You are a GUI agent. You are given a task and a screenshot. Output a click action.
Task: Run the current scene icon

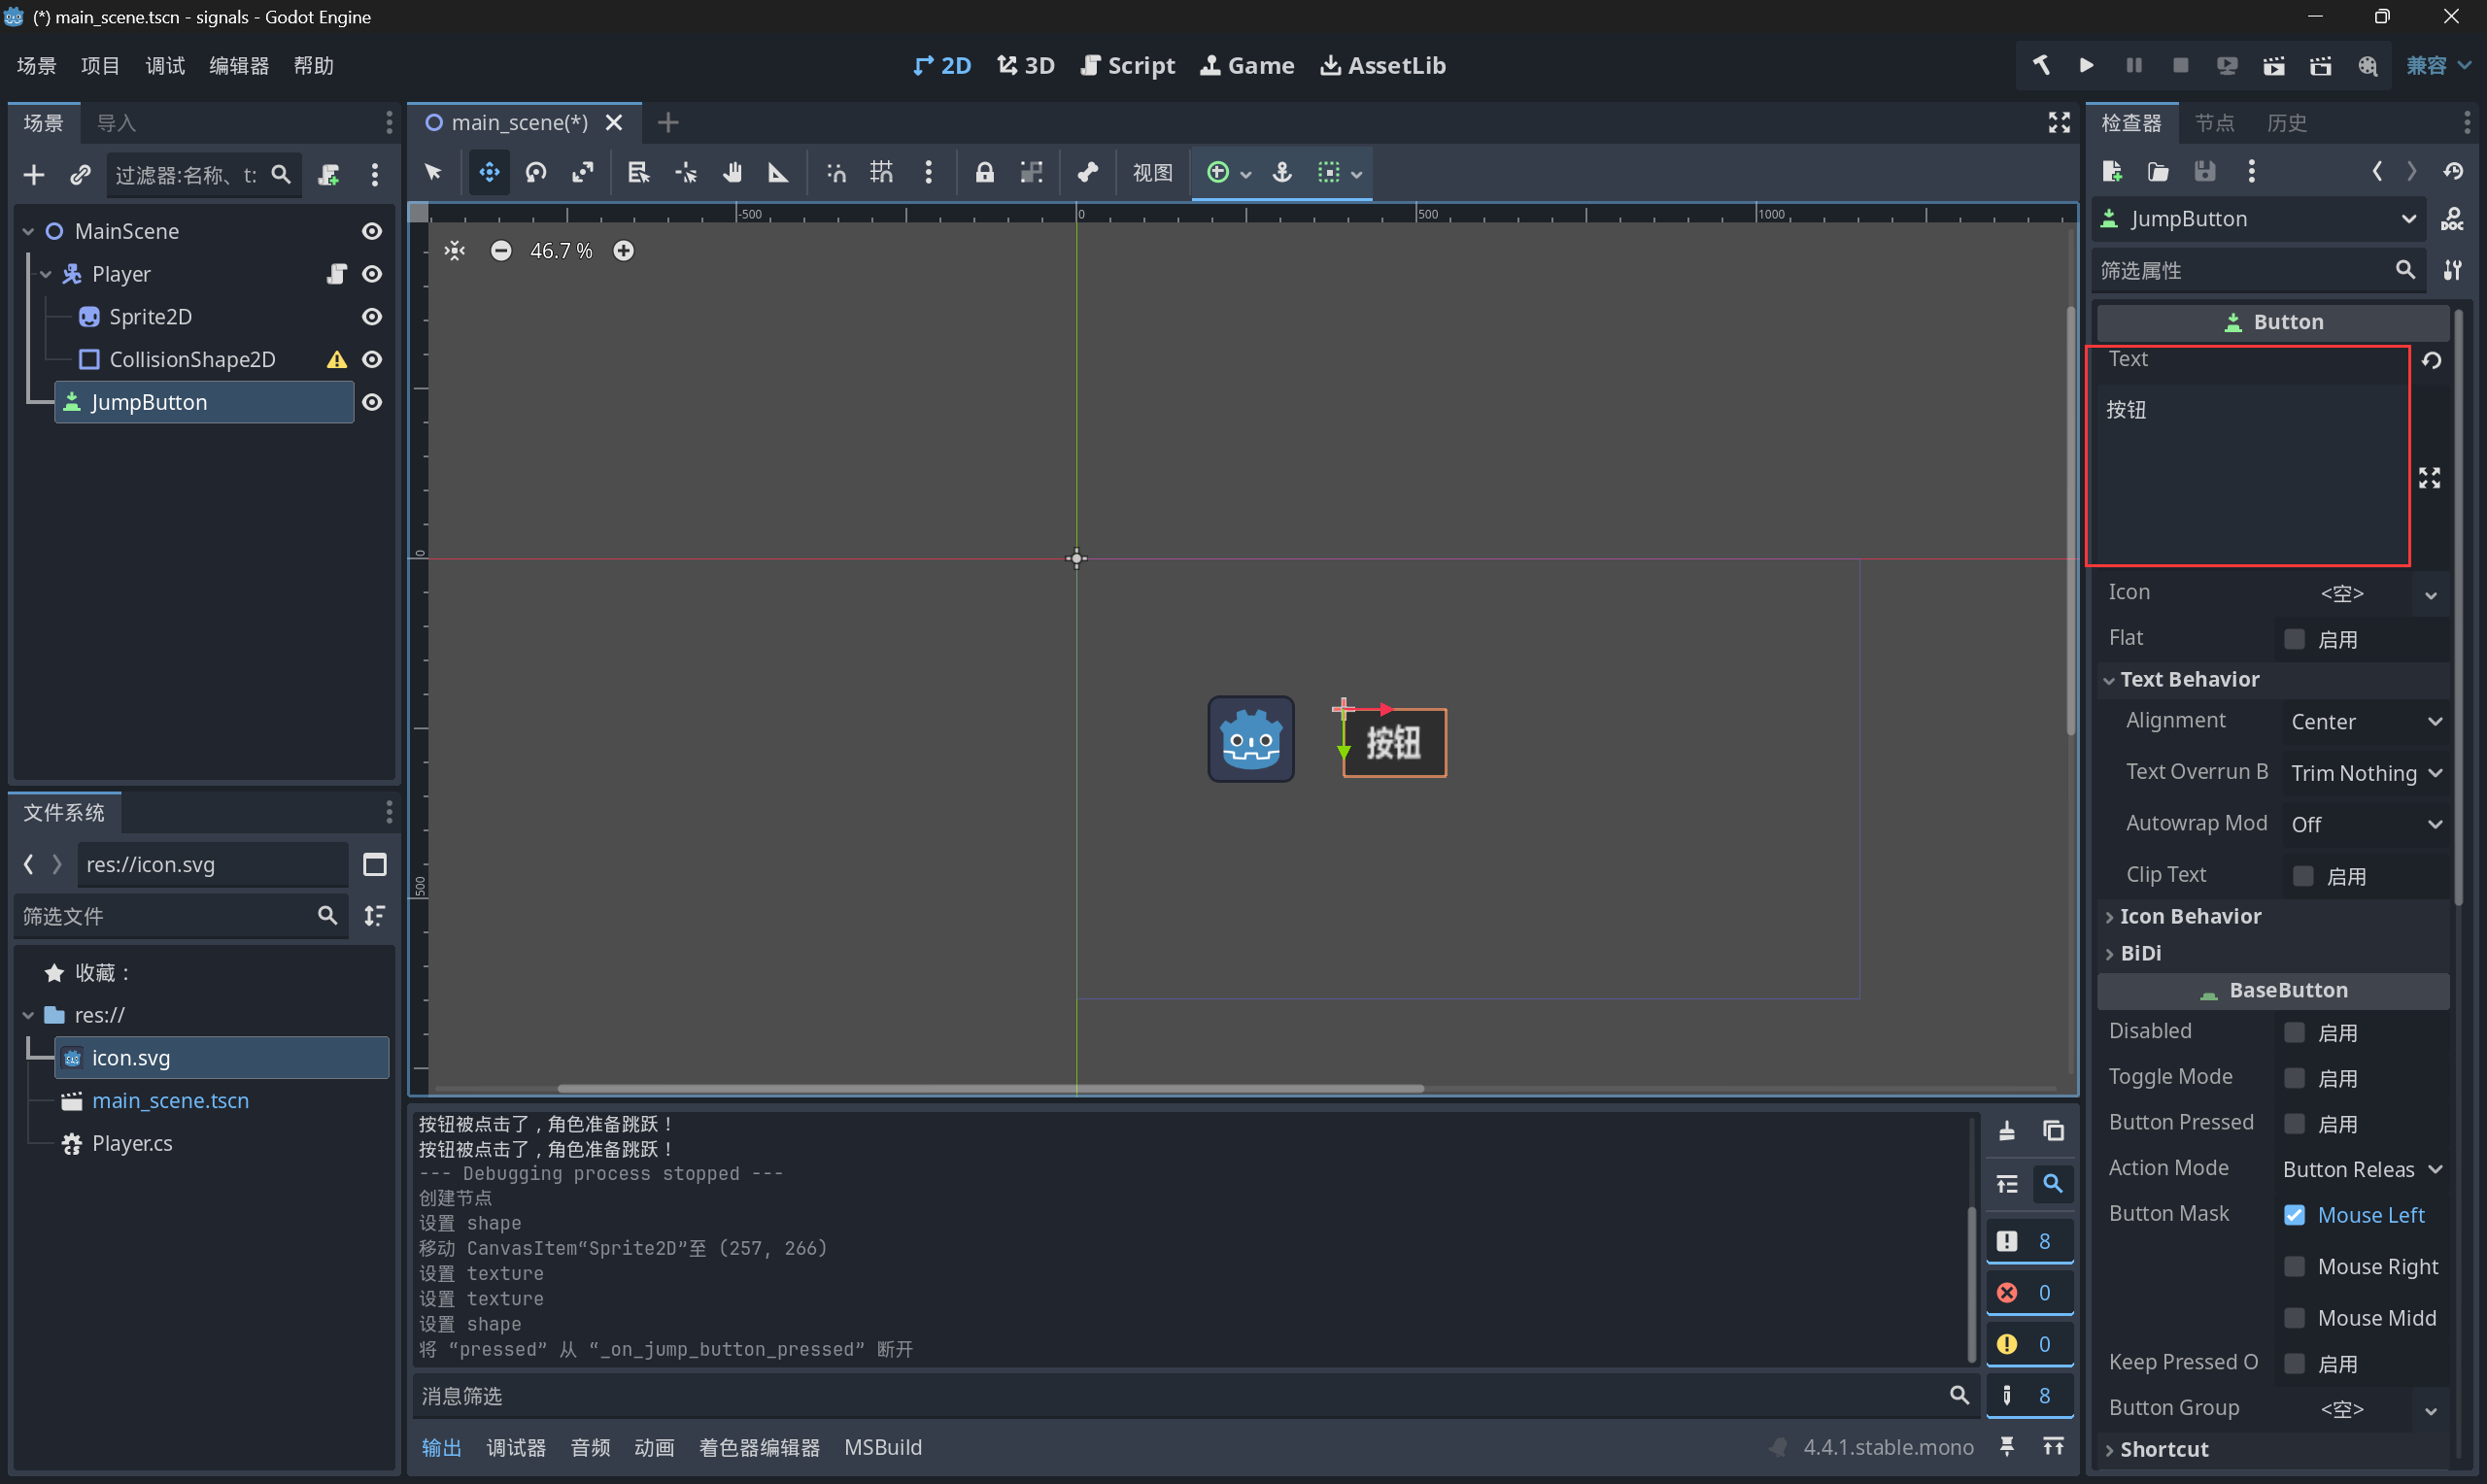(2274, 66)
